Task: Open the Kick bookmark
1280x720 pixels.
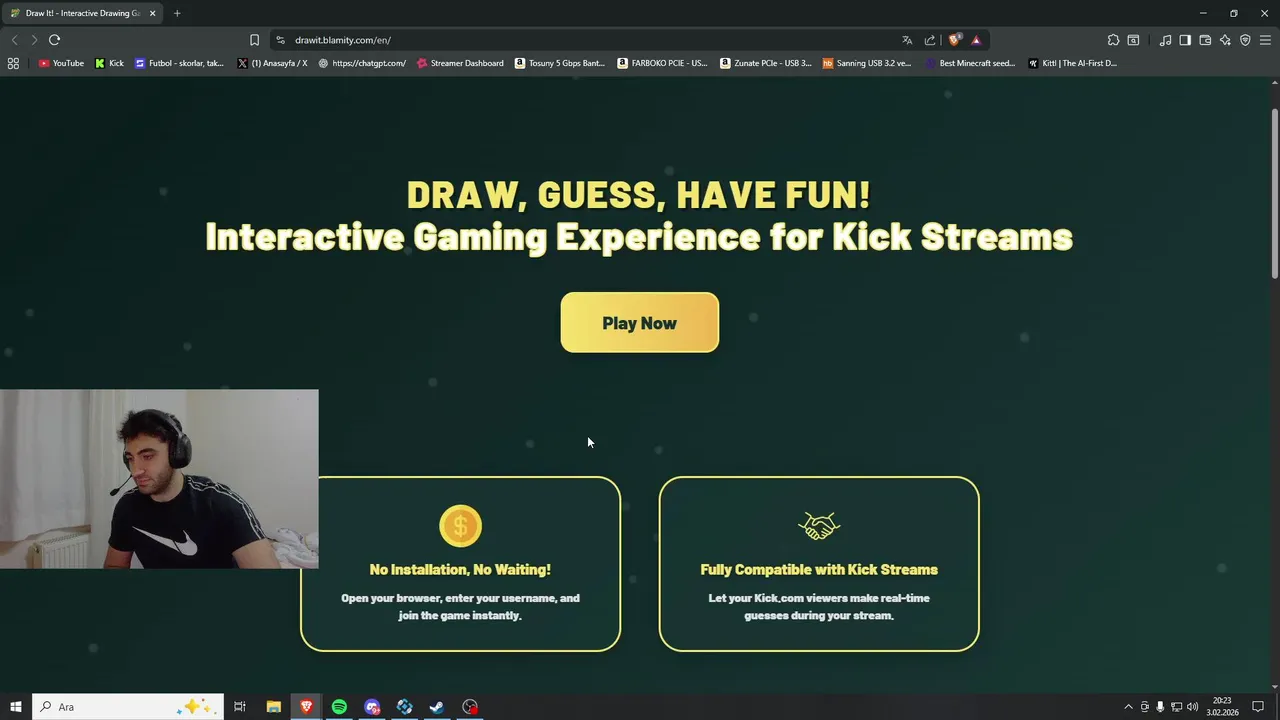Action: tap(109, 63)
